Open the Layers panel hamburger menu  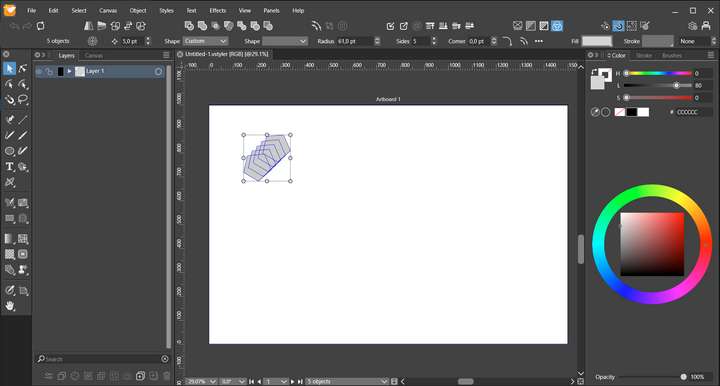[166, 56]
